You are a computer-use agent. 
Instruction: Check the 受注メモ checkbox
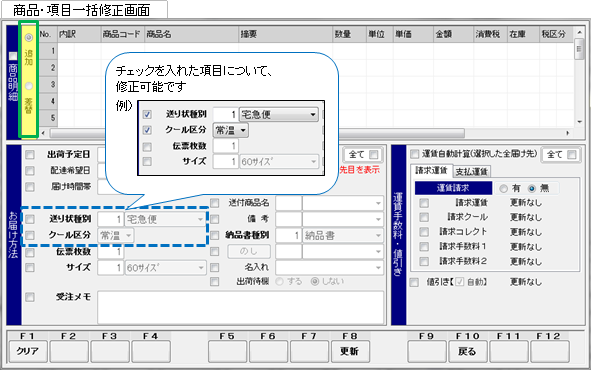tap(30, 297)
